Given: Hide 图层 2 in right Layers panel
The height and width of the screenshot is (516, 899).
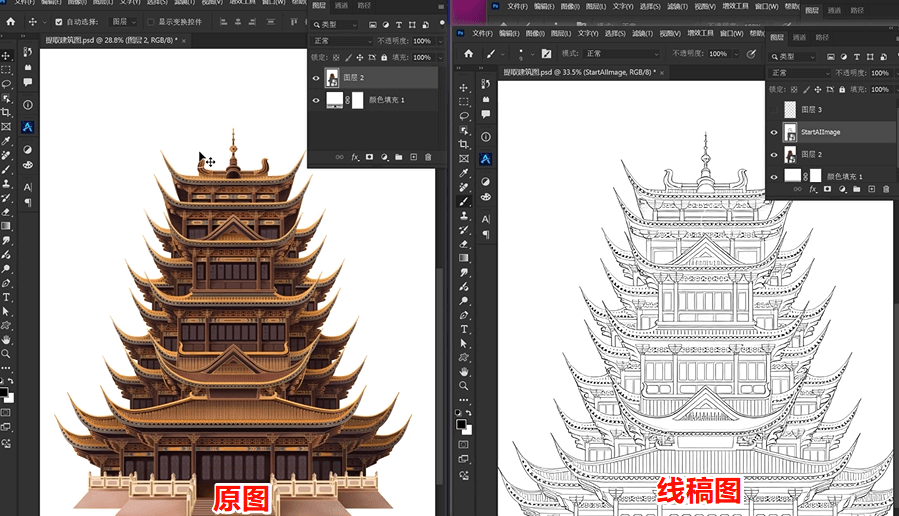Looking at the screenshot, I should coord(774,155).
